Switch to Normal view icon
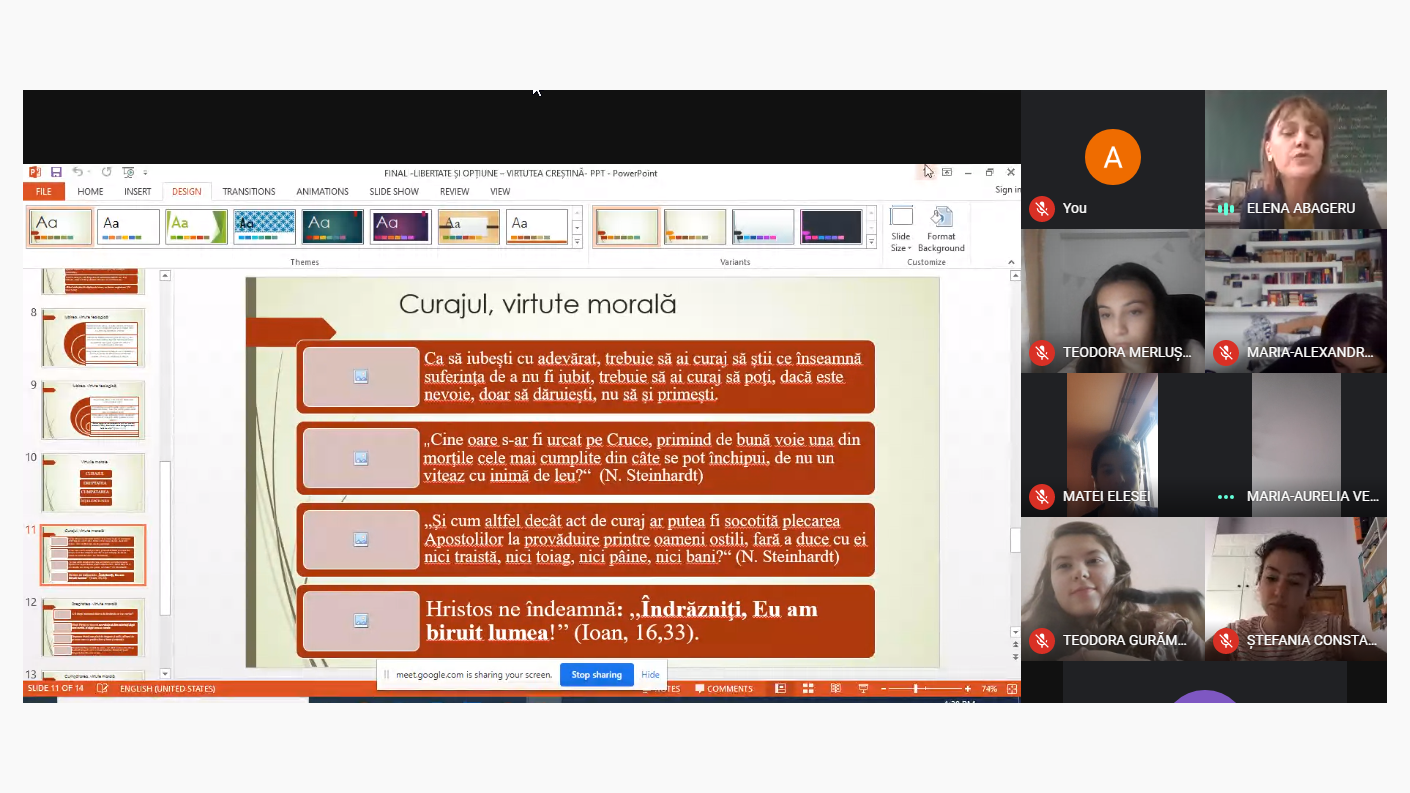 (780, 689)
